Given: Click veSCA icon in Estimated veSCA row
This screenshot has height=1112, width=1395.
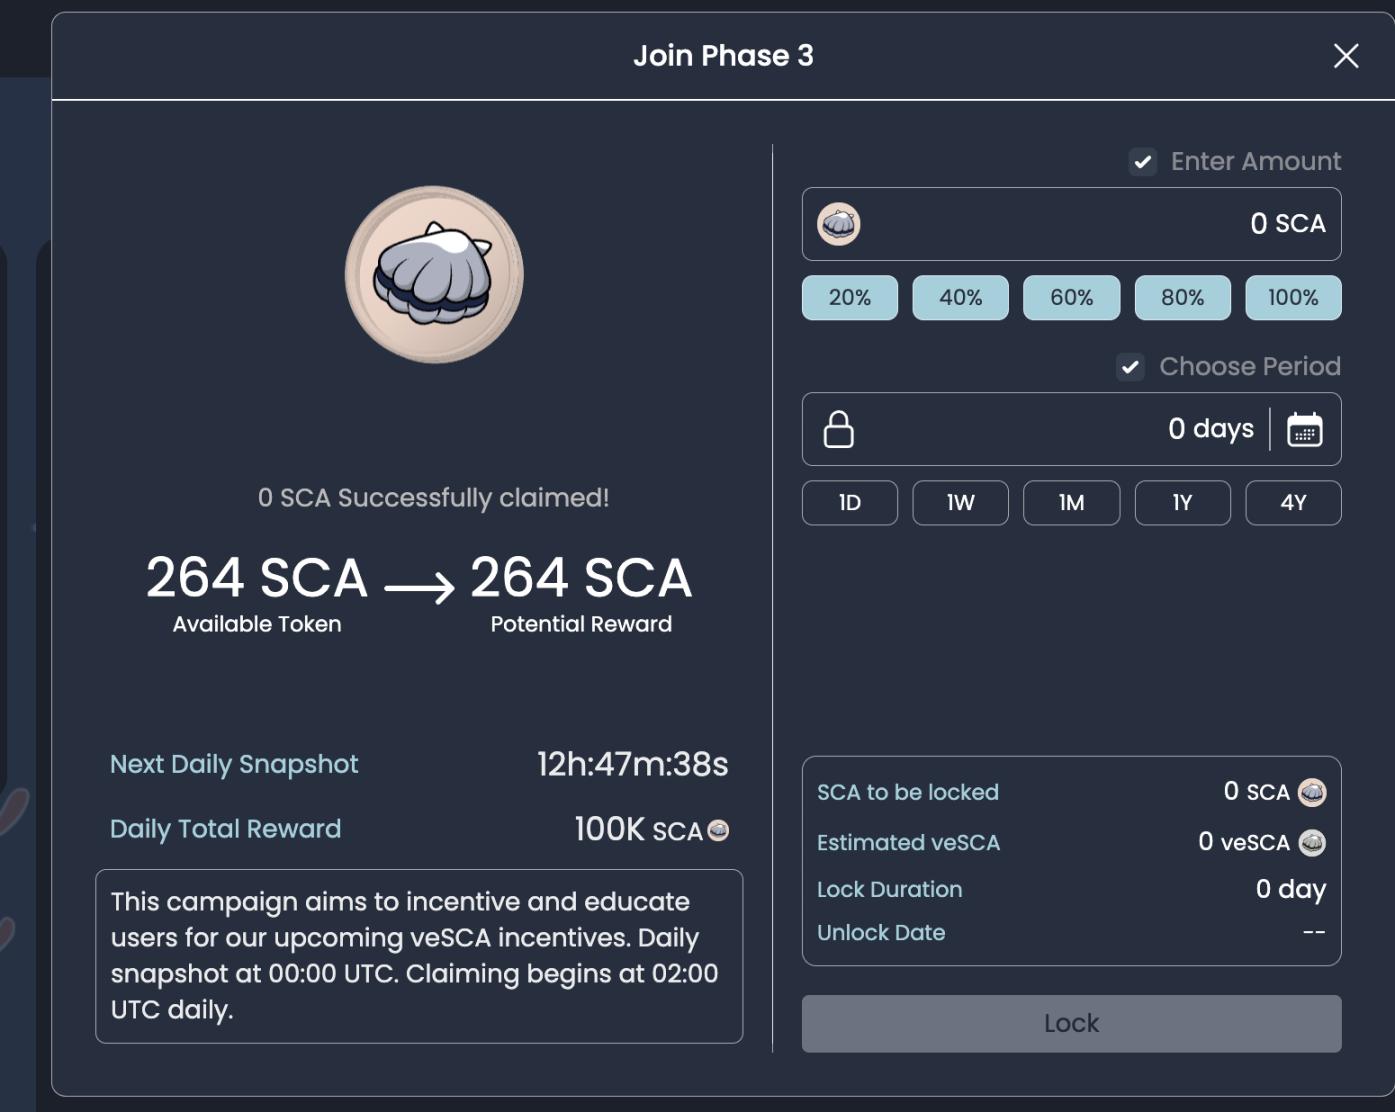Looking at the screenshot, I should (x=1311, y=843).
